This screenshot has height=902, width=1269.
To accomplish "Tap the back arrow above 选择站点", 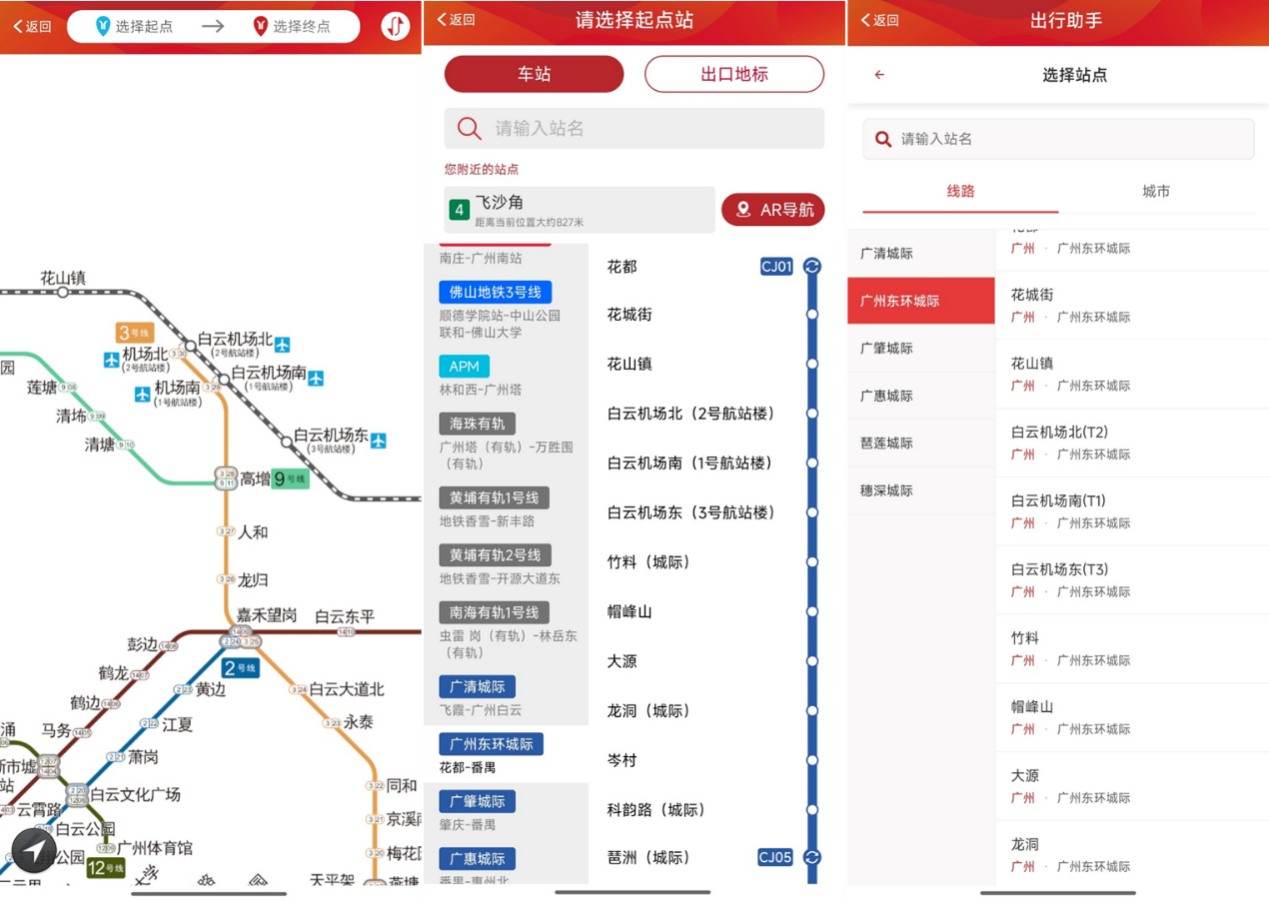I will 879,74.
